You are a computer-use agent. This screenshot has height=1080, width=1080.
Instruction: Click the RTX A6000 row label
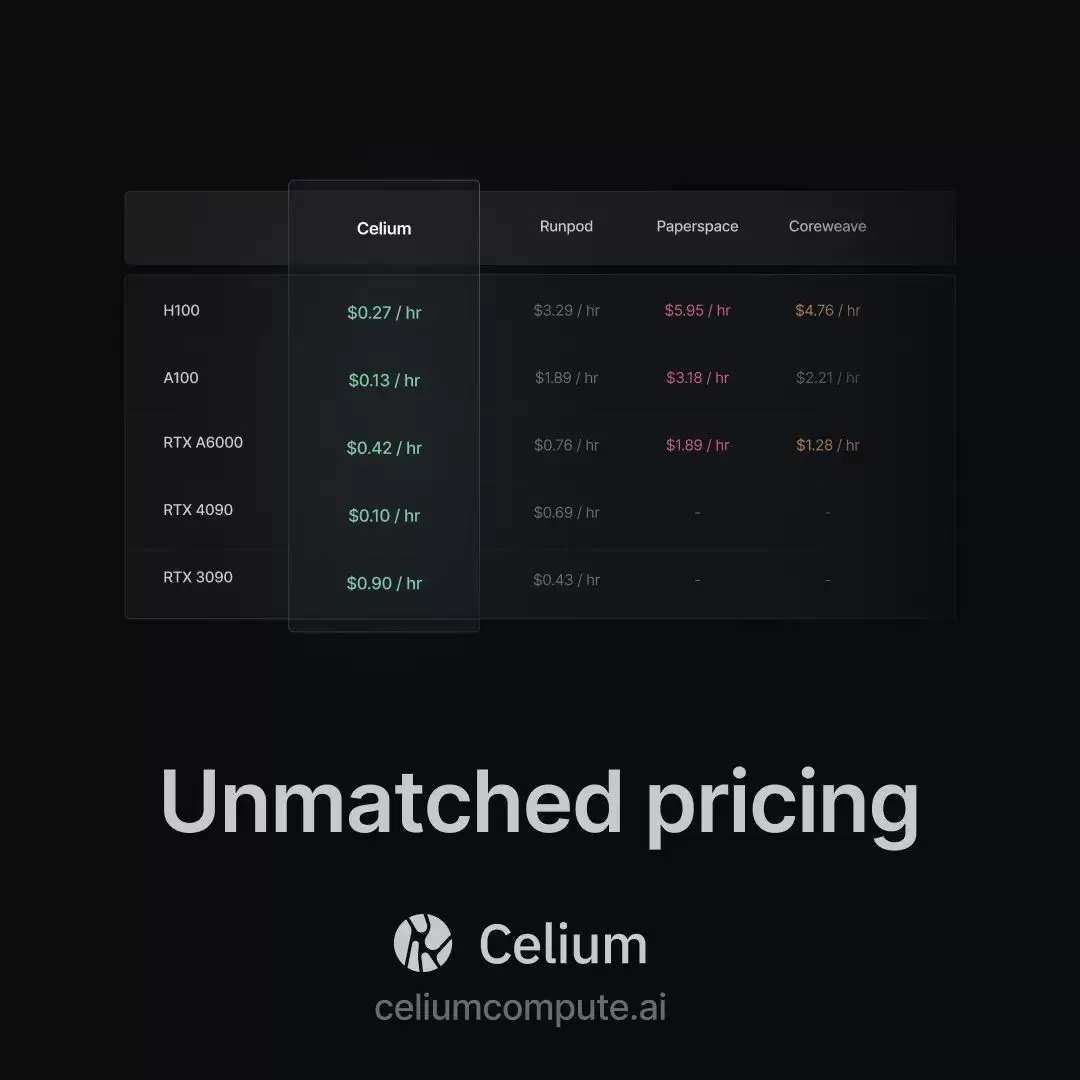[203, 442]
